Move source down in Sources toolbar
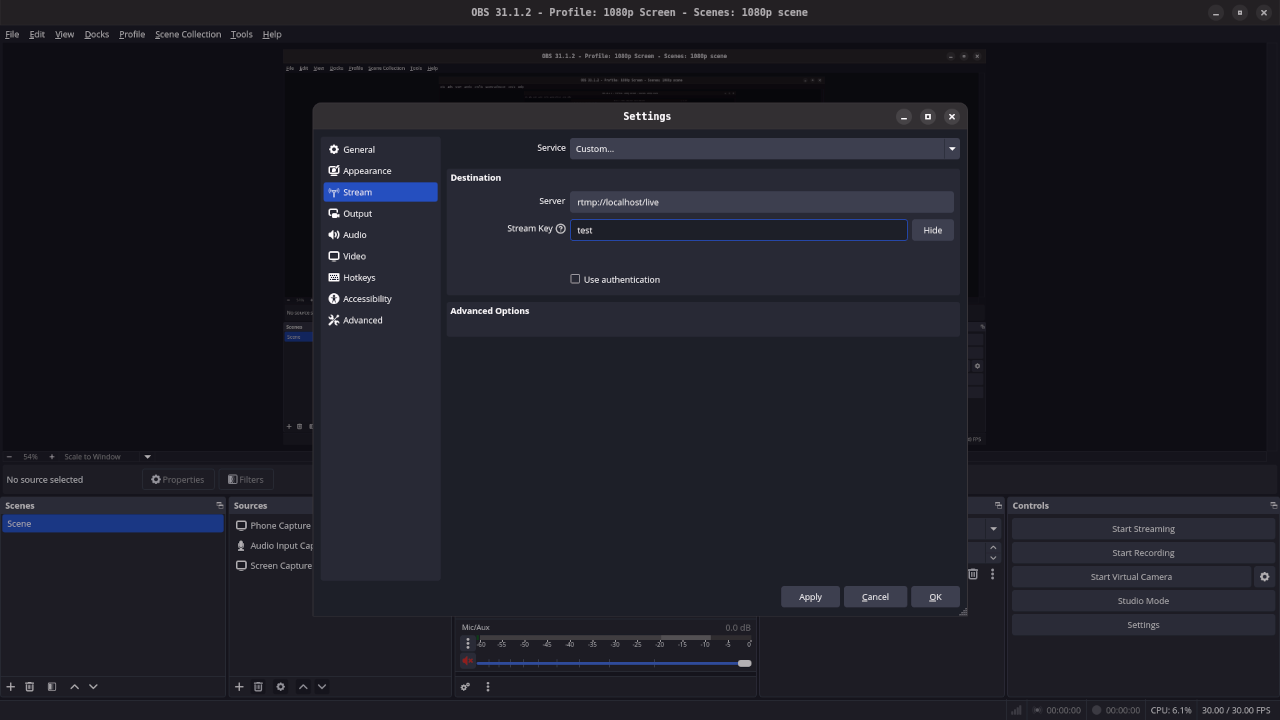The width and height of the screenshot is (1280, 720). click(322, 686)
